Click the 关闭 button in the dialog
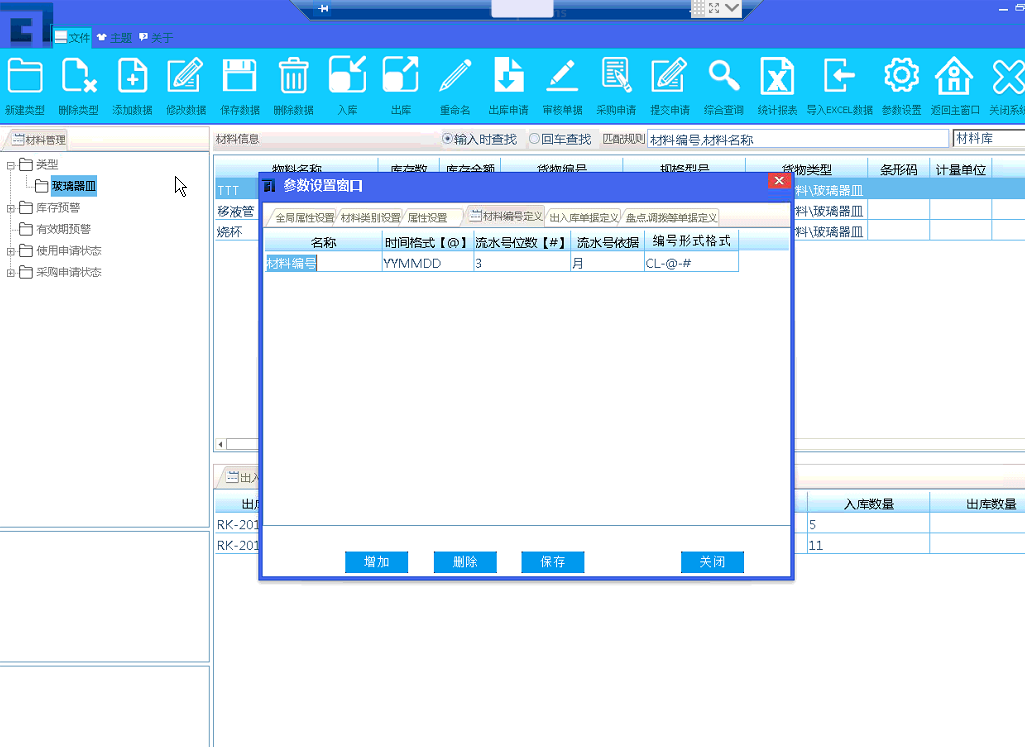 (712, 562)
